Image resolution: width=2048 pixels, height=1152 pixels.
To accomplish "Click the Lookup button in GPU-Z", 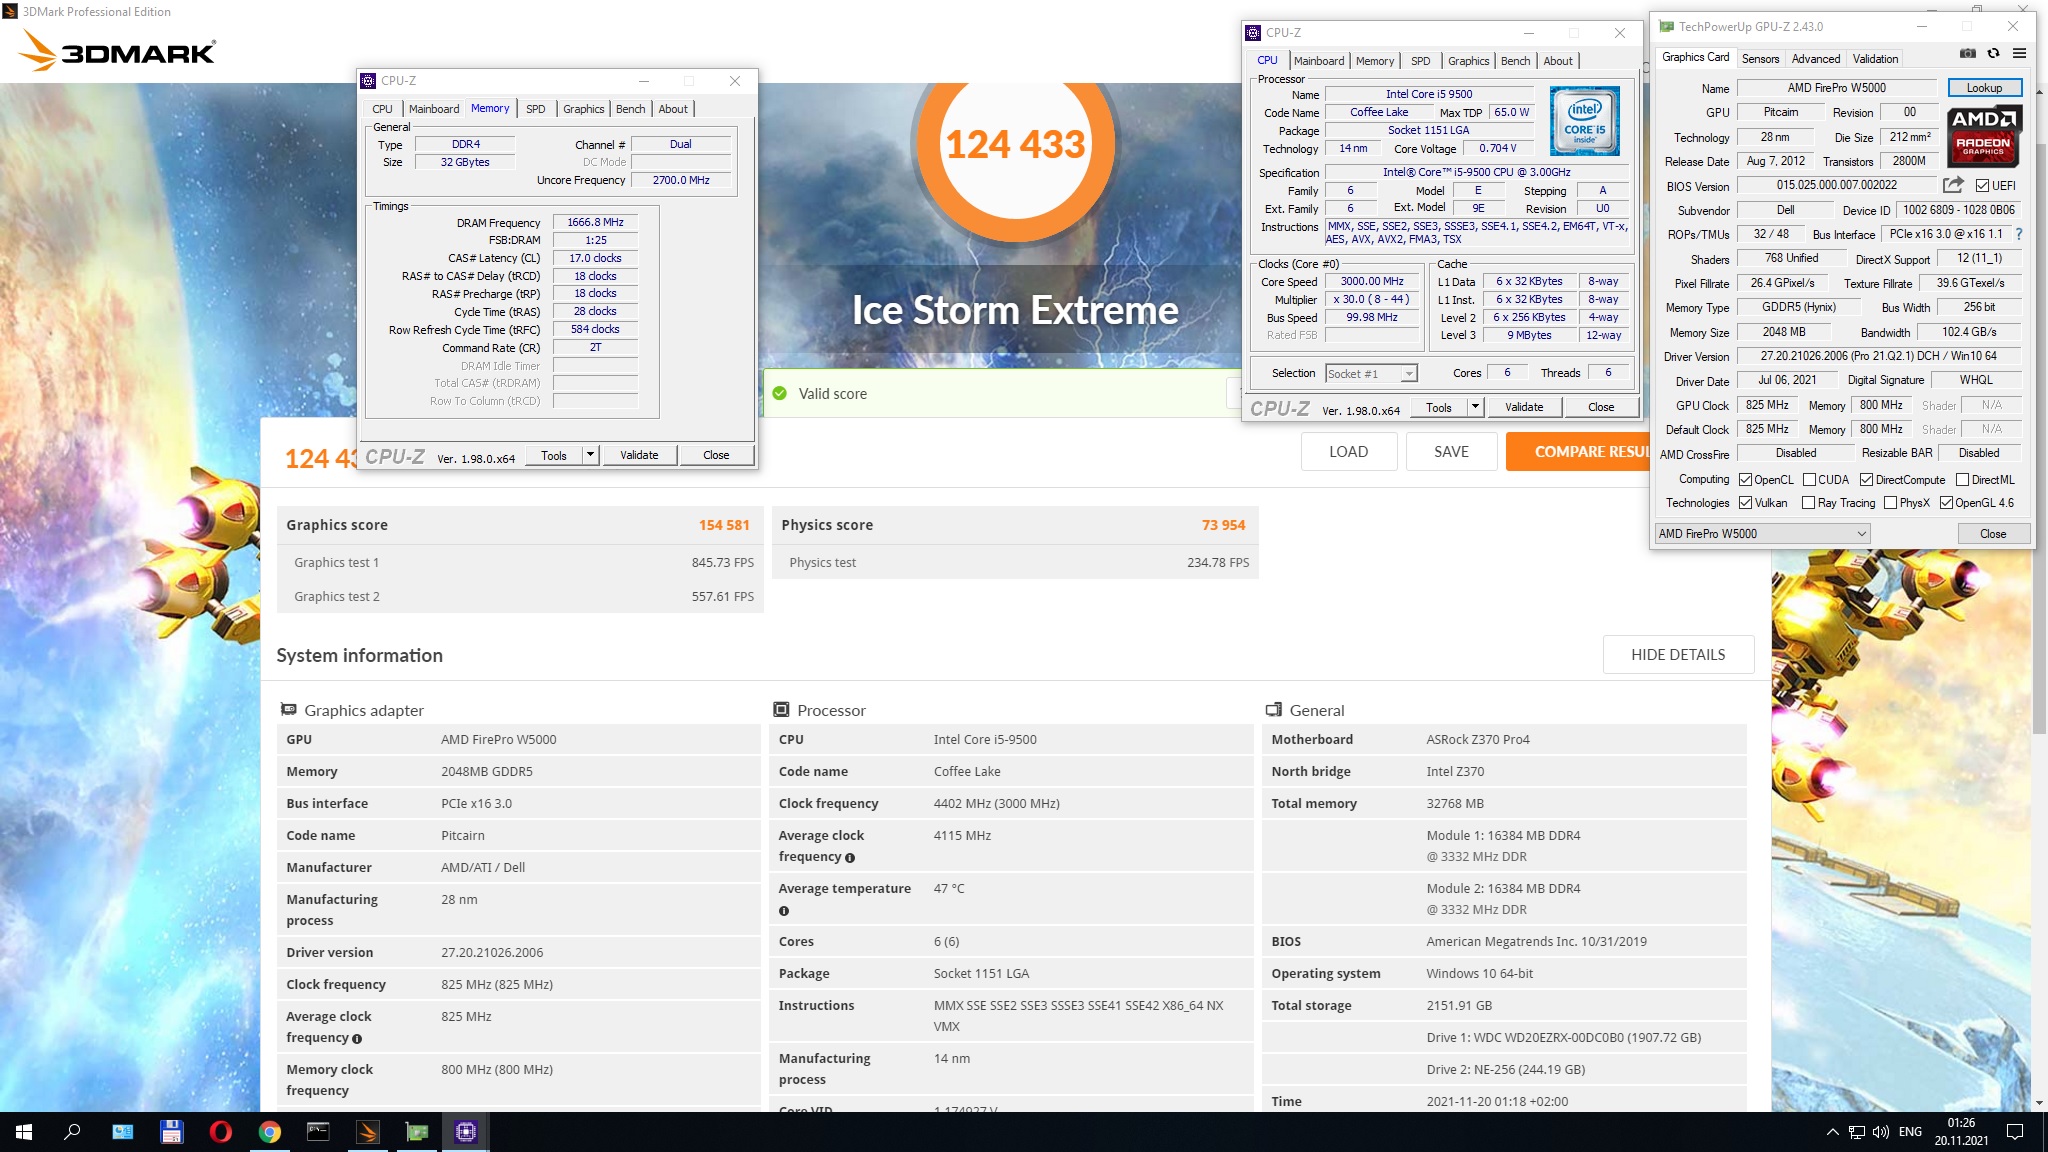I will click(x=1984, y=88).
